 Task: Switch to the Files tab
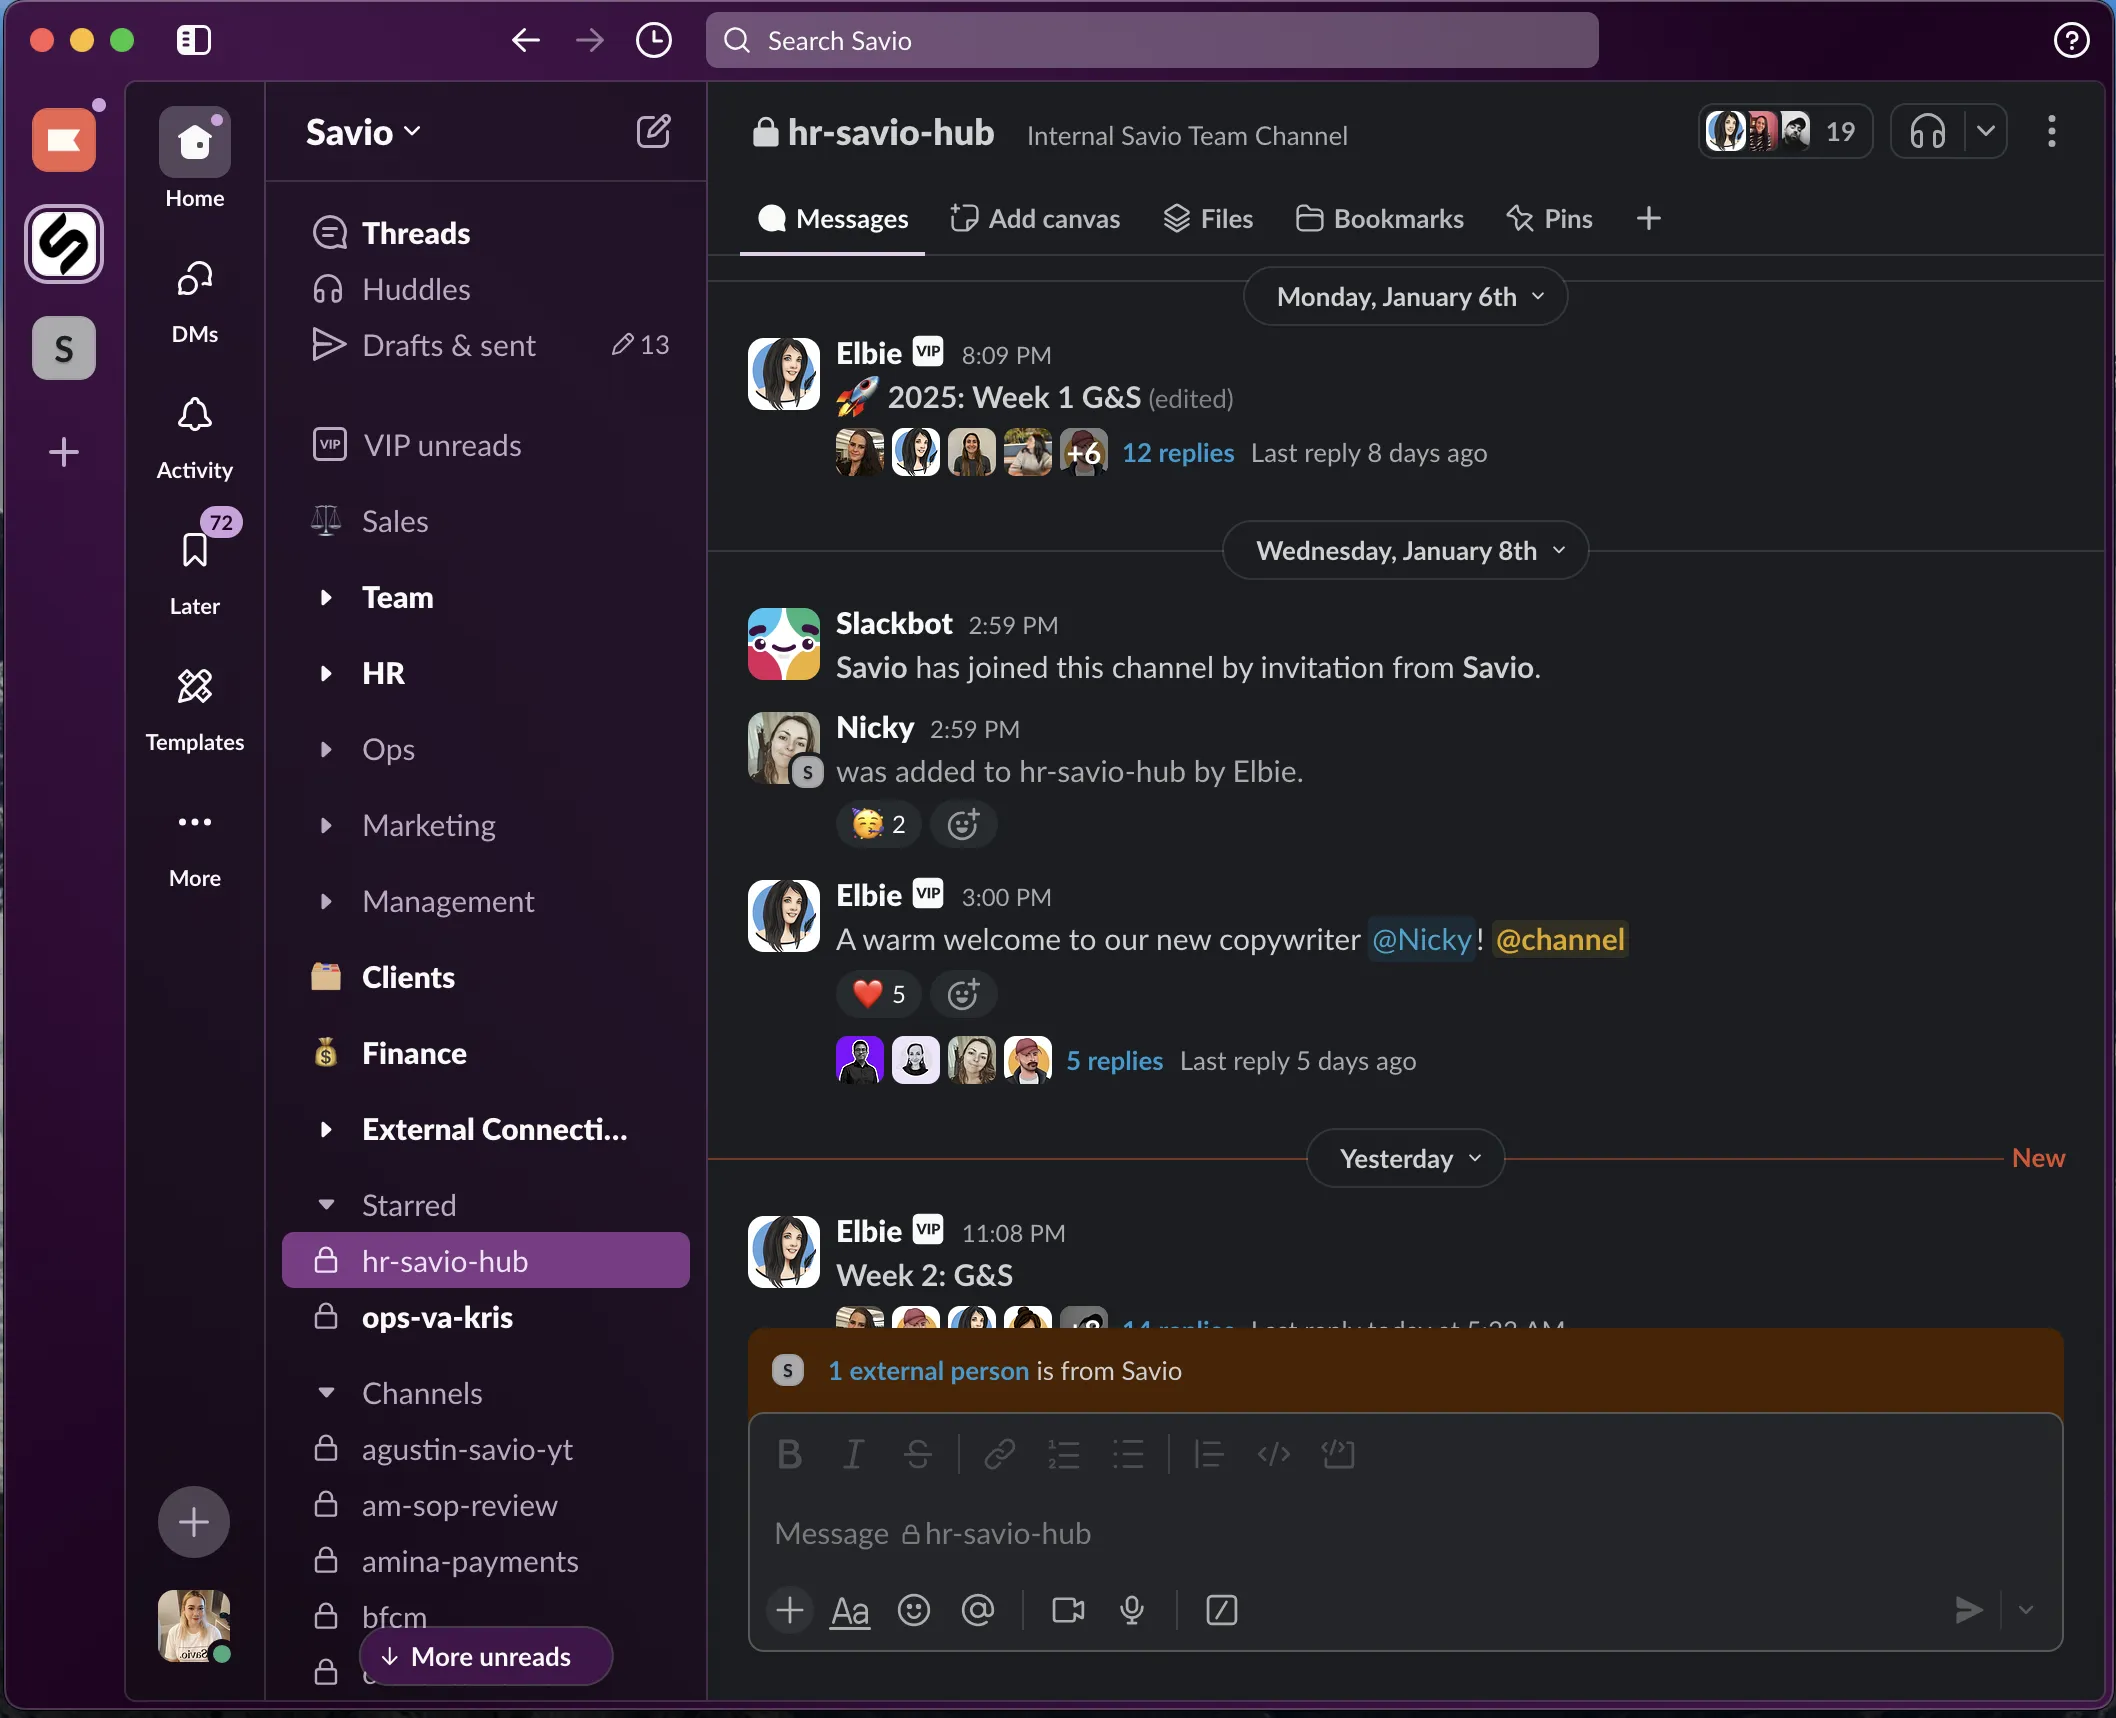click(x=1208, y=219)
